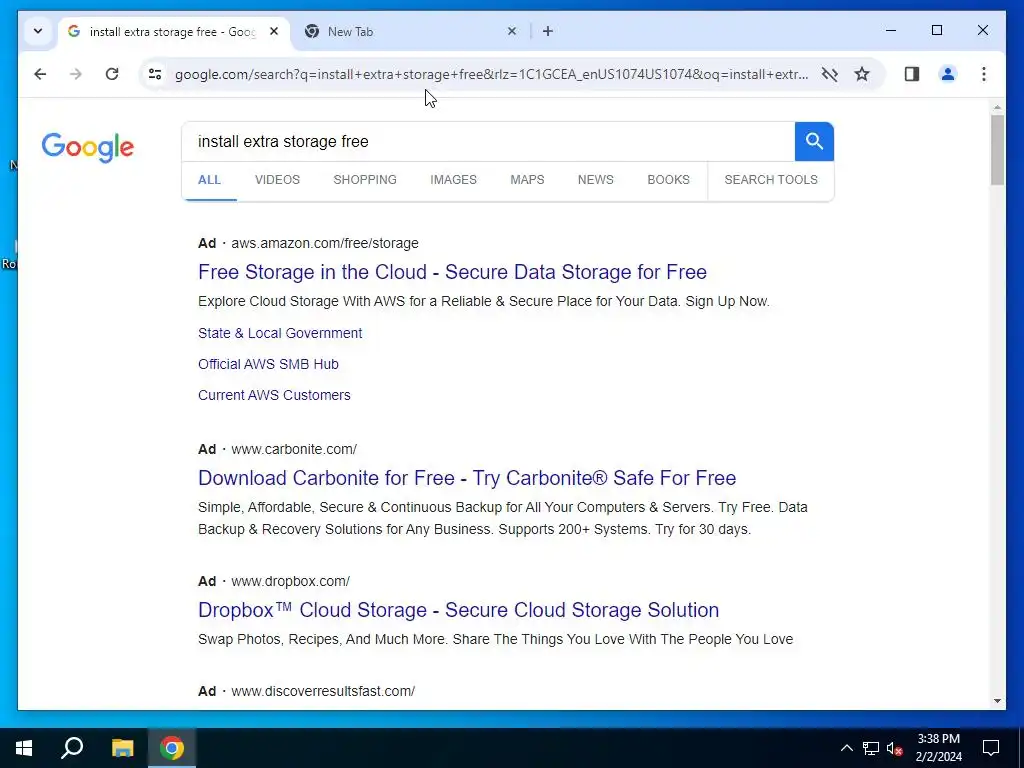The image size is (1024, 768).
Task: Open Chrome side panel
Action: tap(911, 74)
